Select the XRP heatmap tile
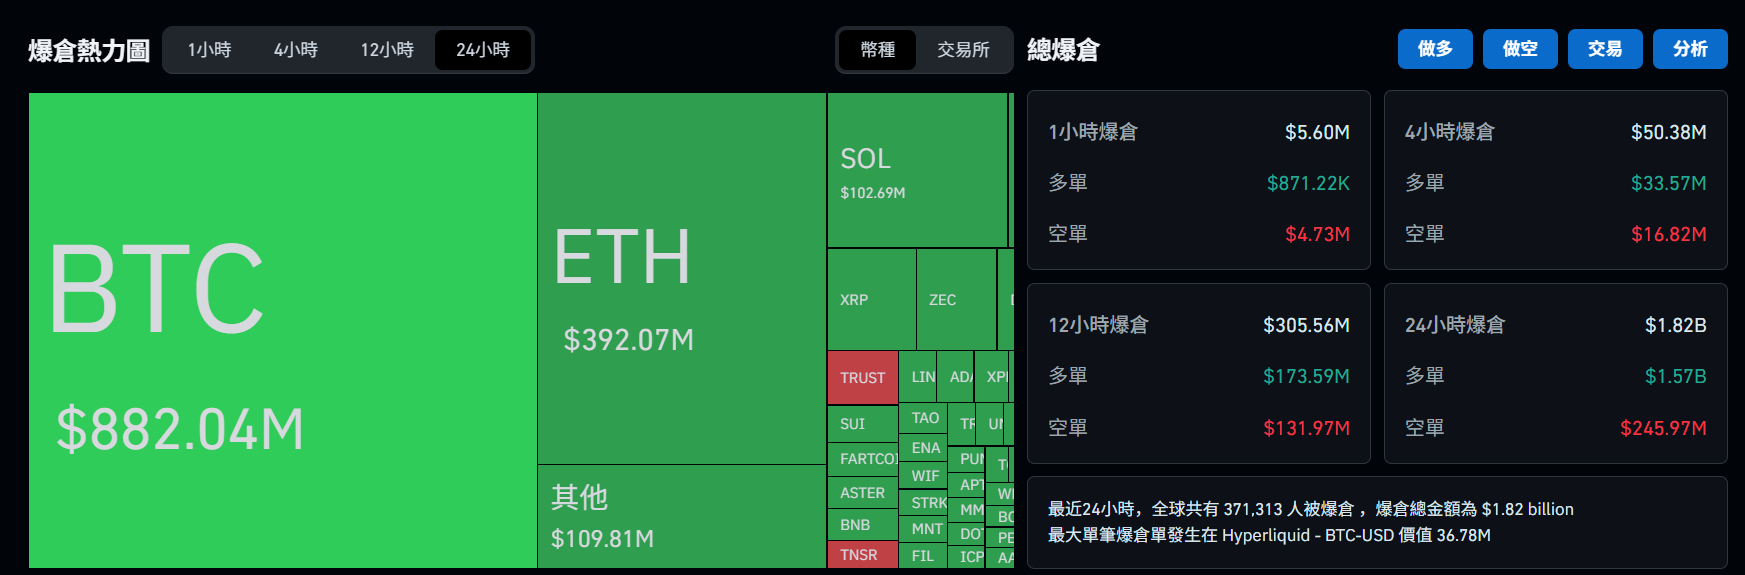Image resolution: width=1745 pixels, height=575 pixels. click(870, 300)
